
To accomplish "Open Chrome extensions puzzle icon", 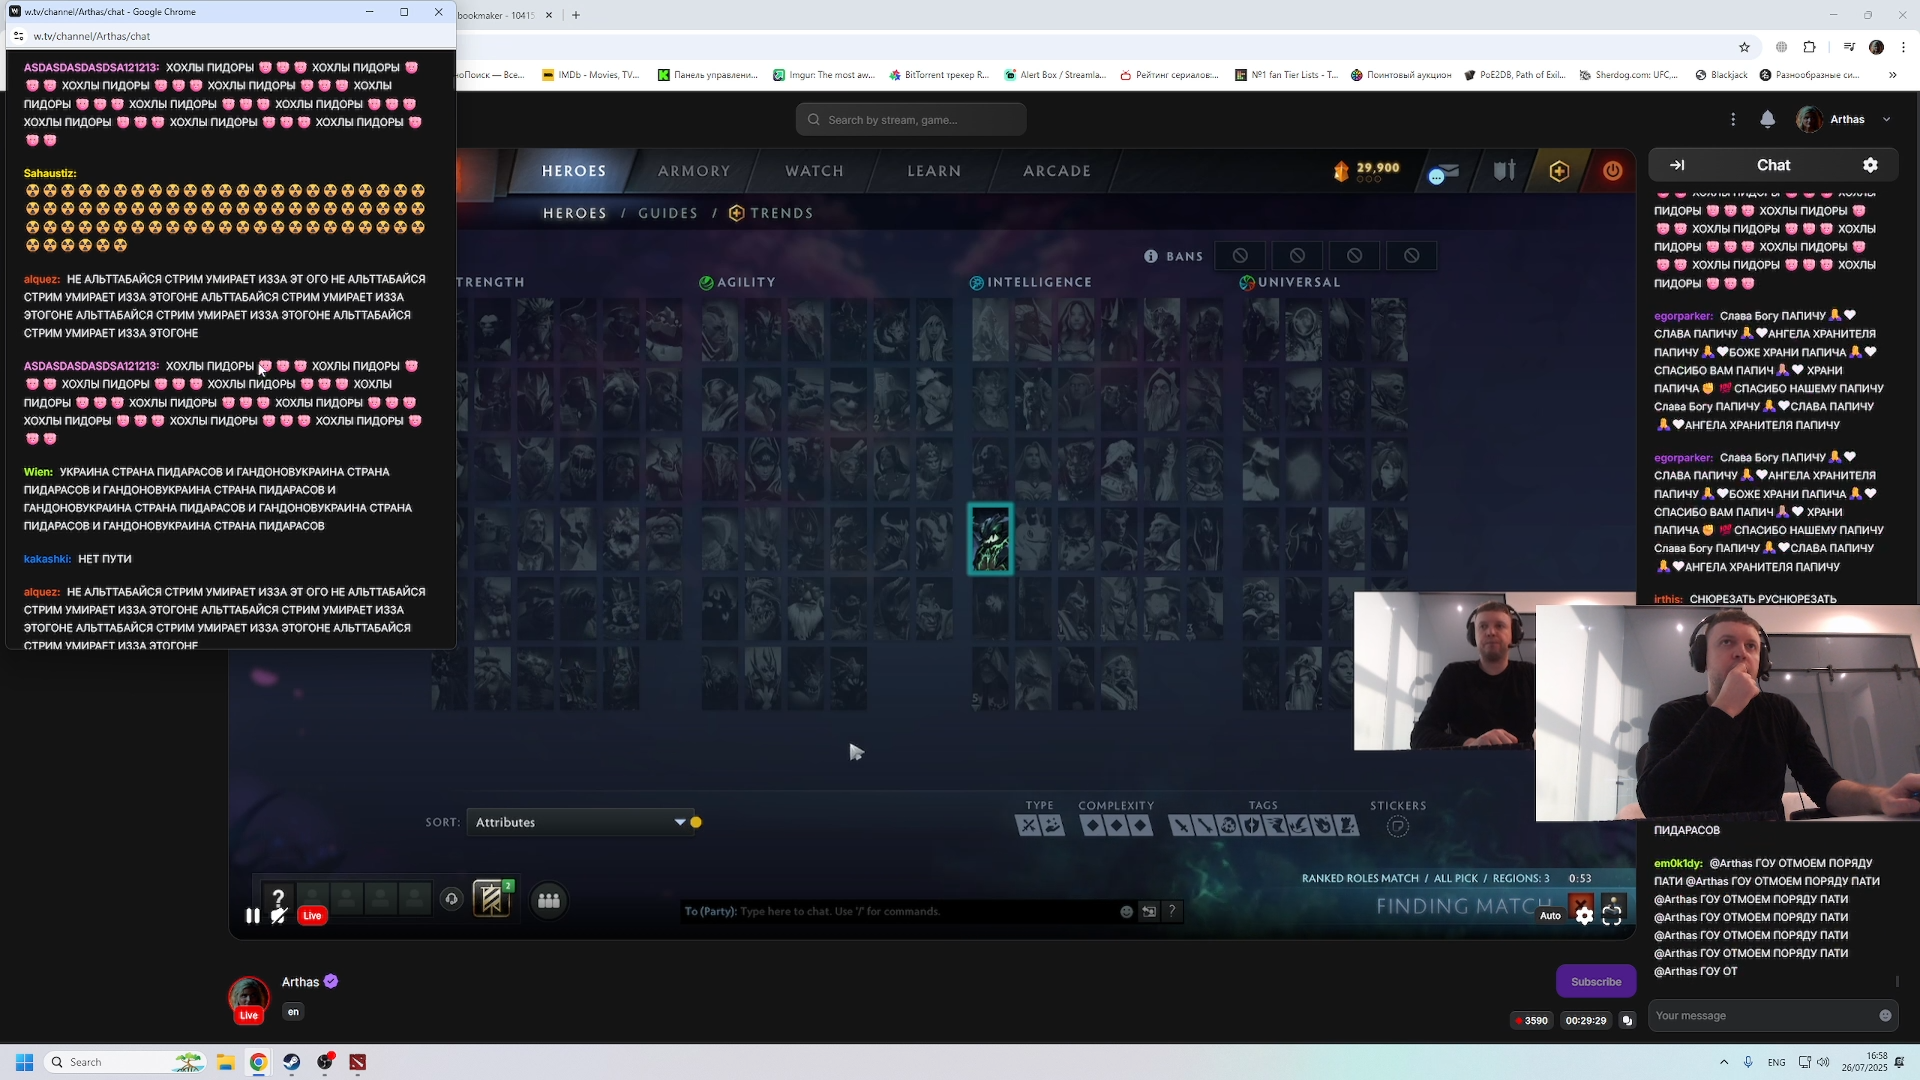I will click(1809, 47).
